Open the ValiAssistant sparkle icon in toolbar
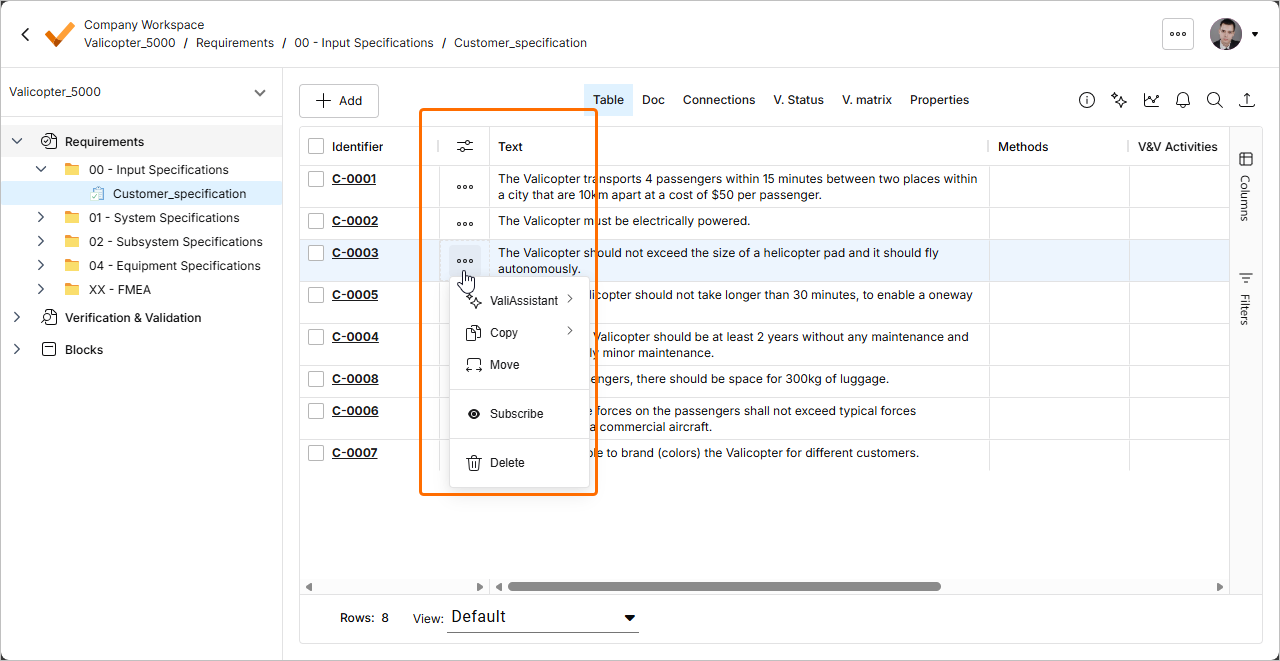 click(x=1119, y=100)
